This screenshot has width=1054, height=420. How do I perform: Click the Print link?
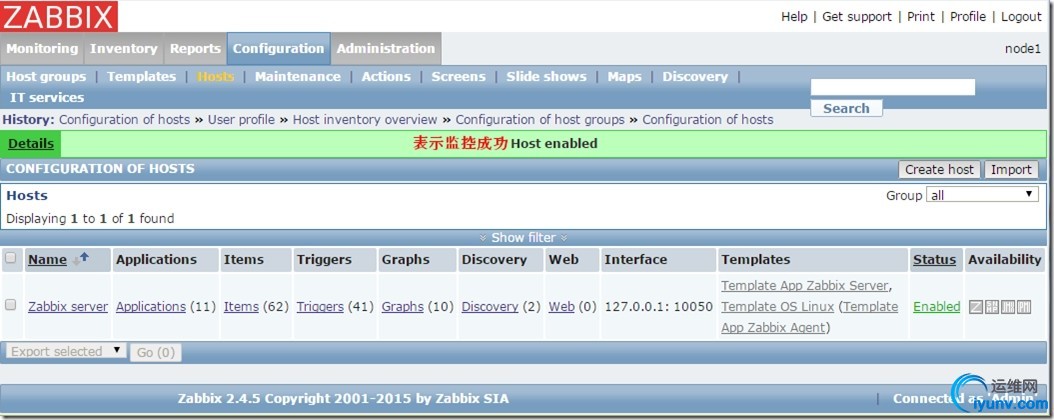click(x=921, y=17)
